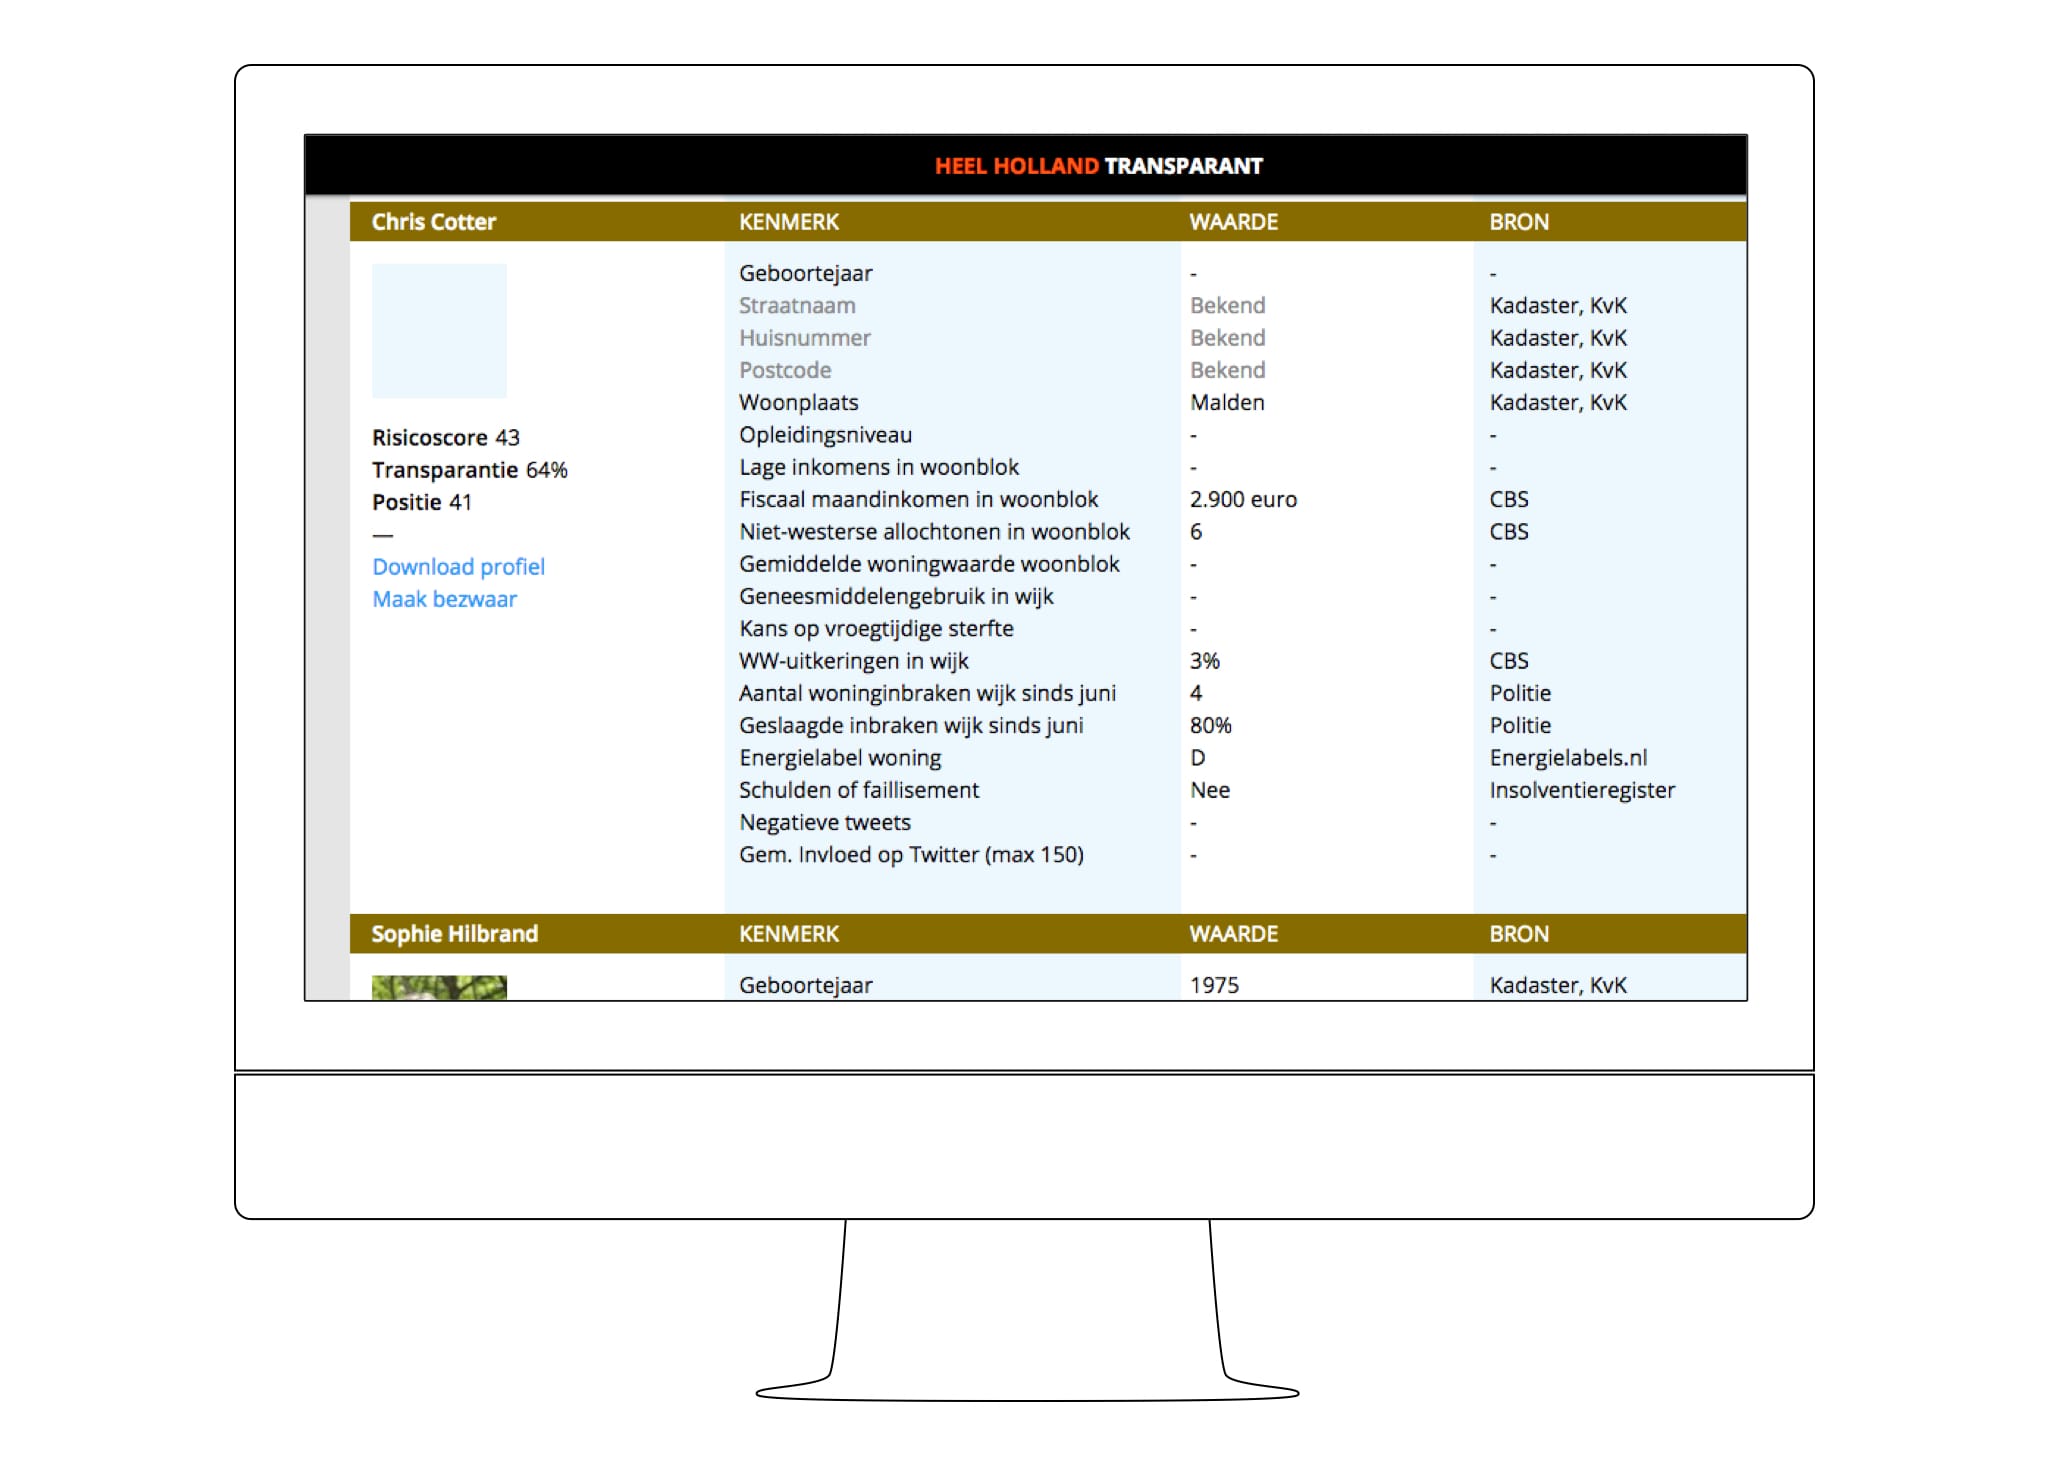Select the greyed Straatnaam row
Viewport: 2048px width, 1466px height.
797,306
